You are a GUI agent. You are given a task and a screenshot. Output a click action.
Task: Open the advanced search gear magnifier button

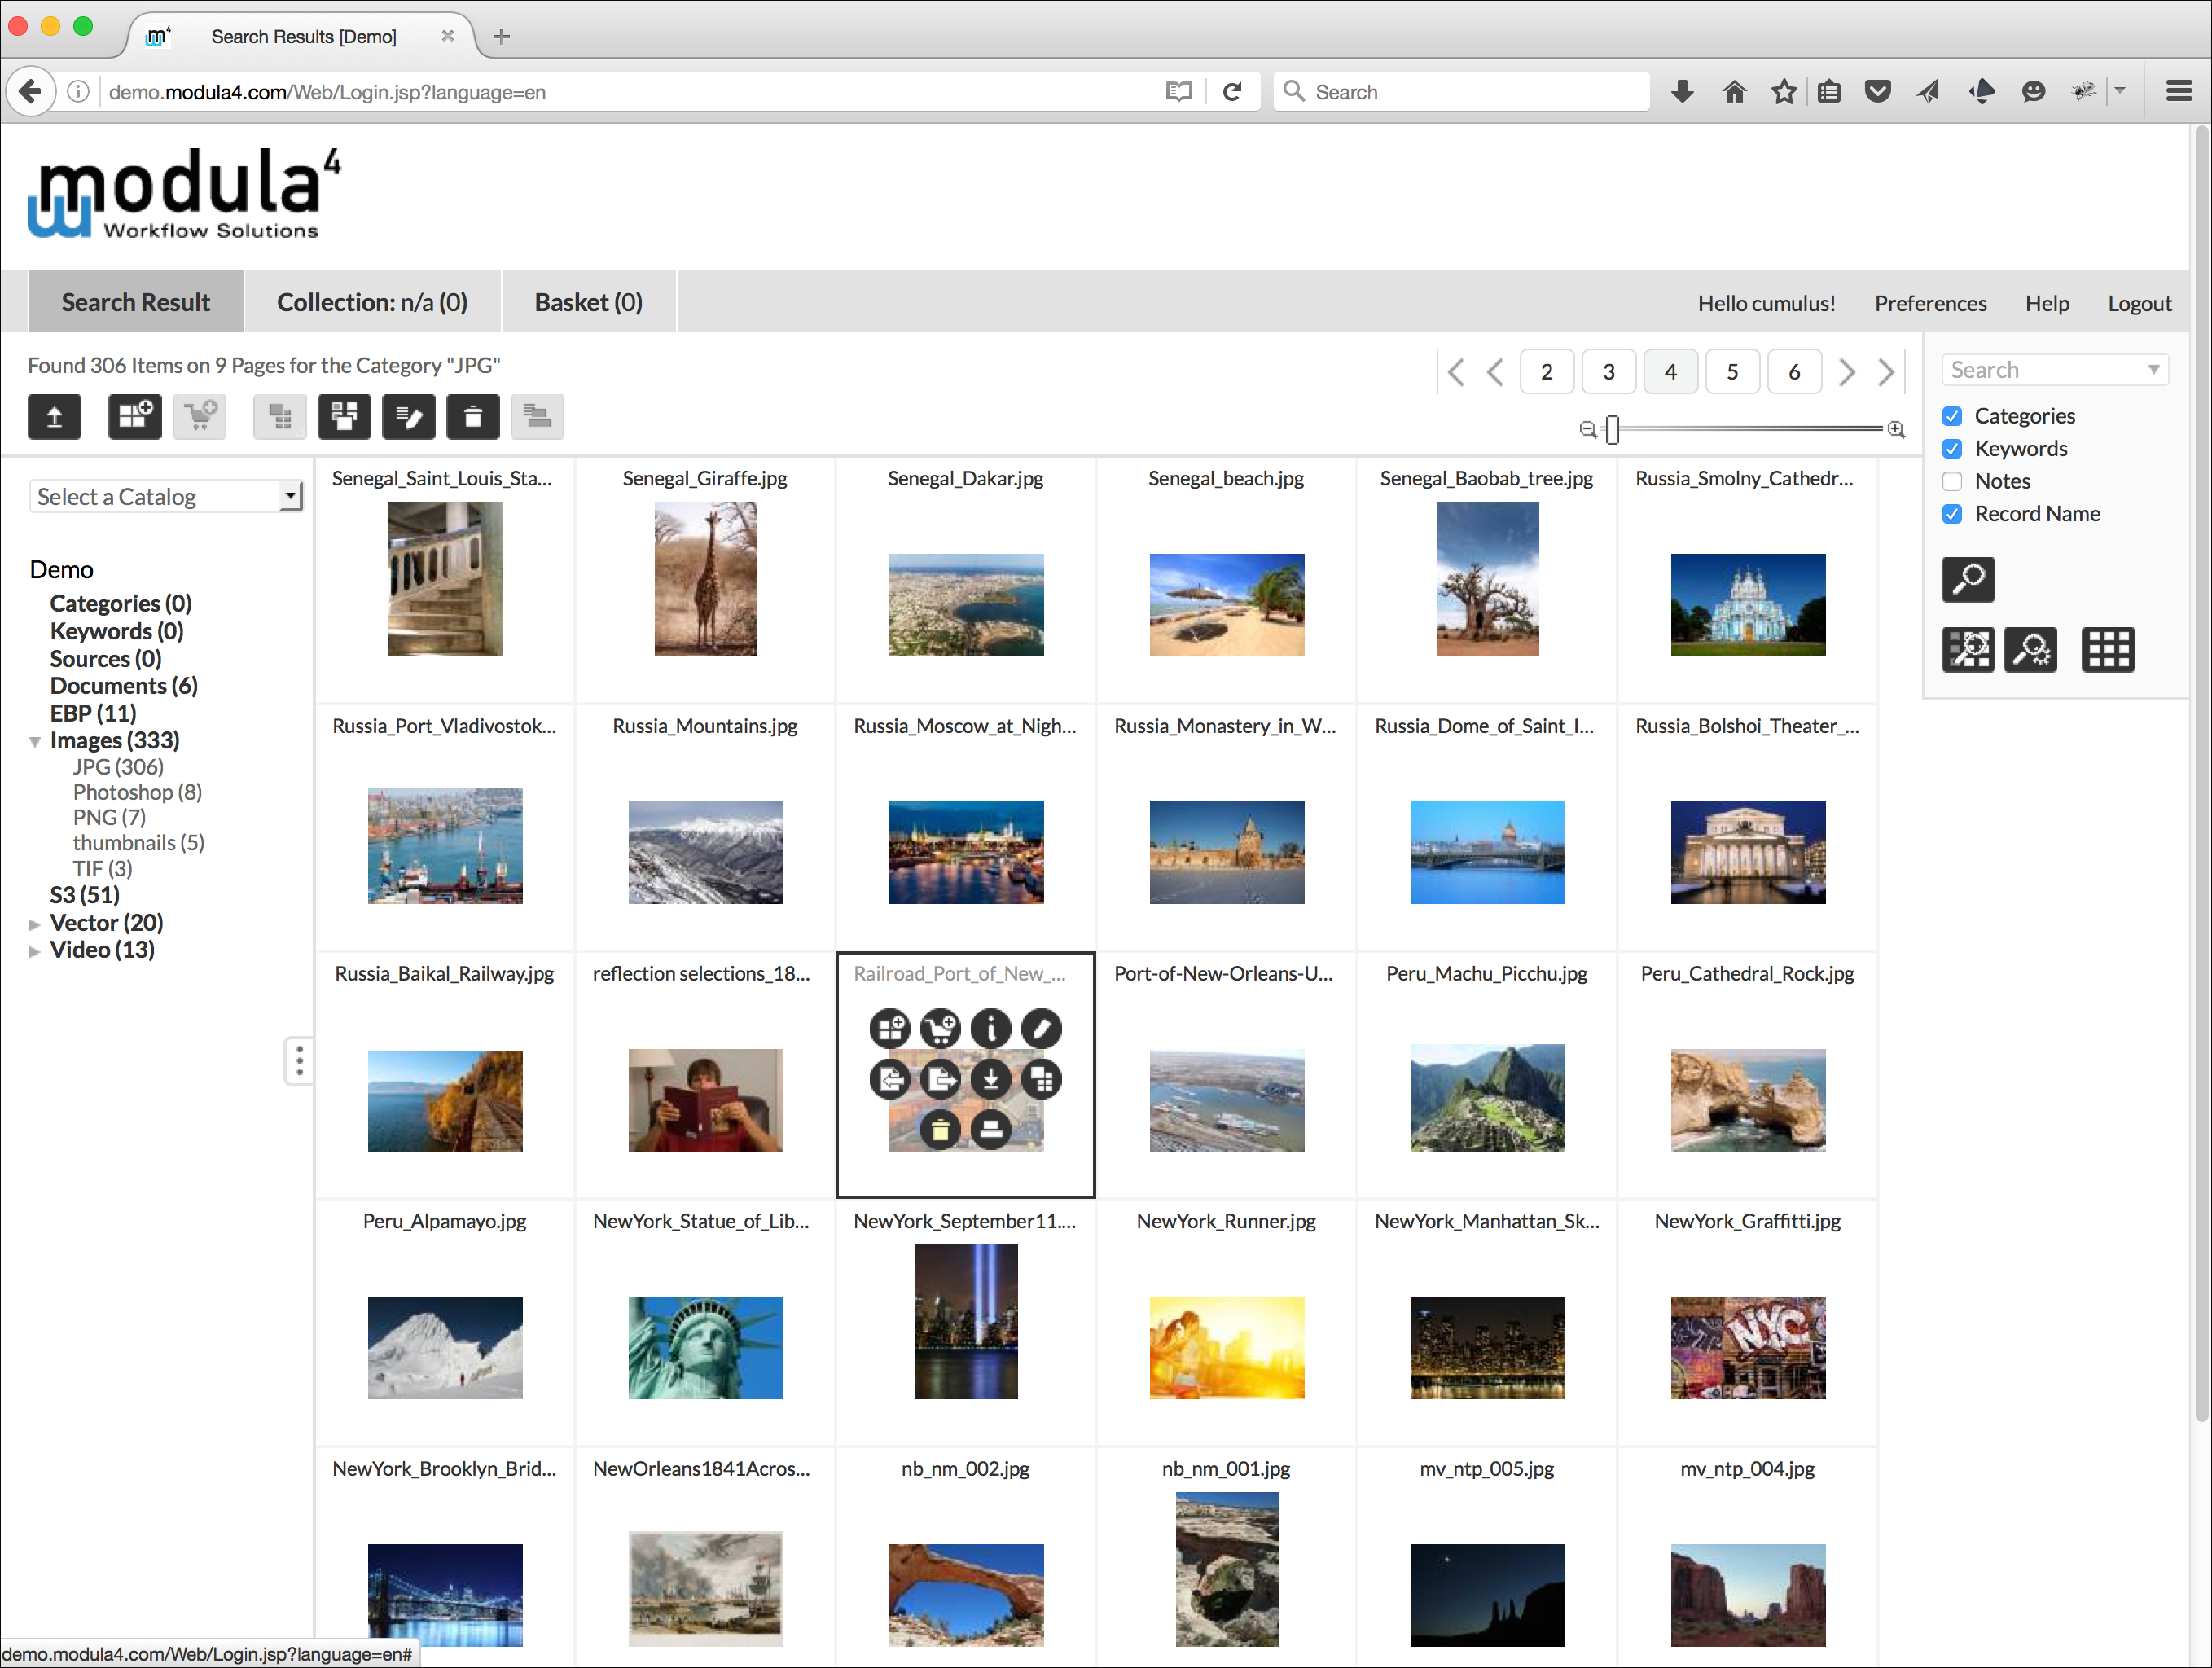2030,650
